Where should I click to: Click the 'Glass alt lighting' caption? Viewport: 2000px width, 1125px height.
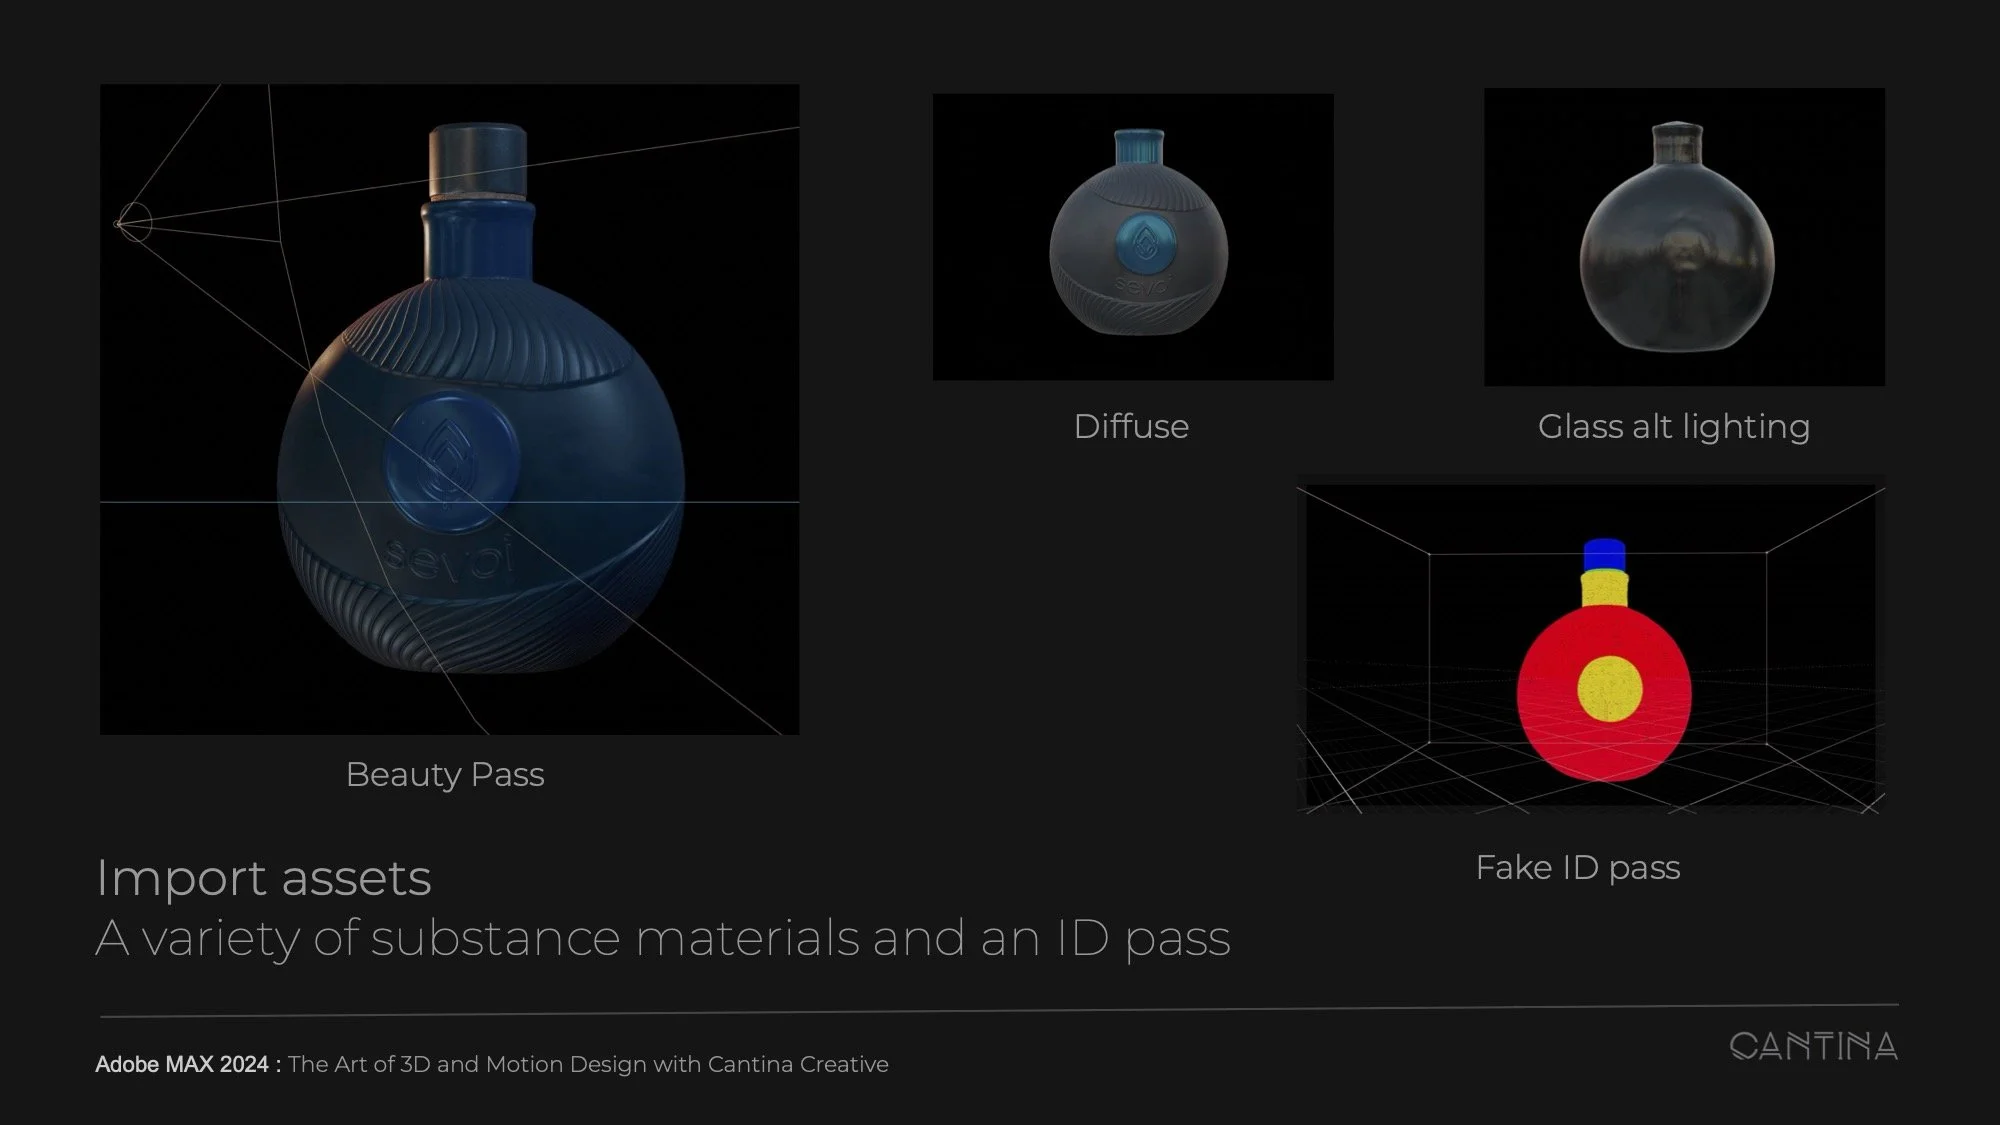click(1674, 427)
